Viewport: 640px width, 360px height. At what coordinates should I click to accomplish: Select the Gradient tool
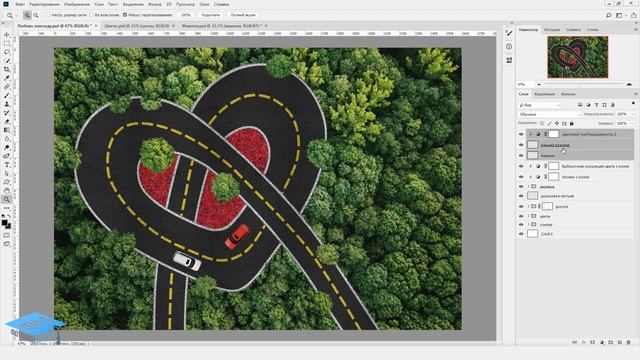(x=7, y=130)
